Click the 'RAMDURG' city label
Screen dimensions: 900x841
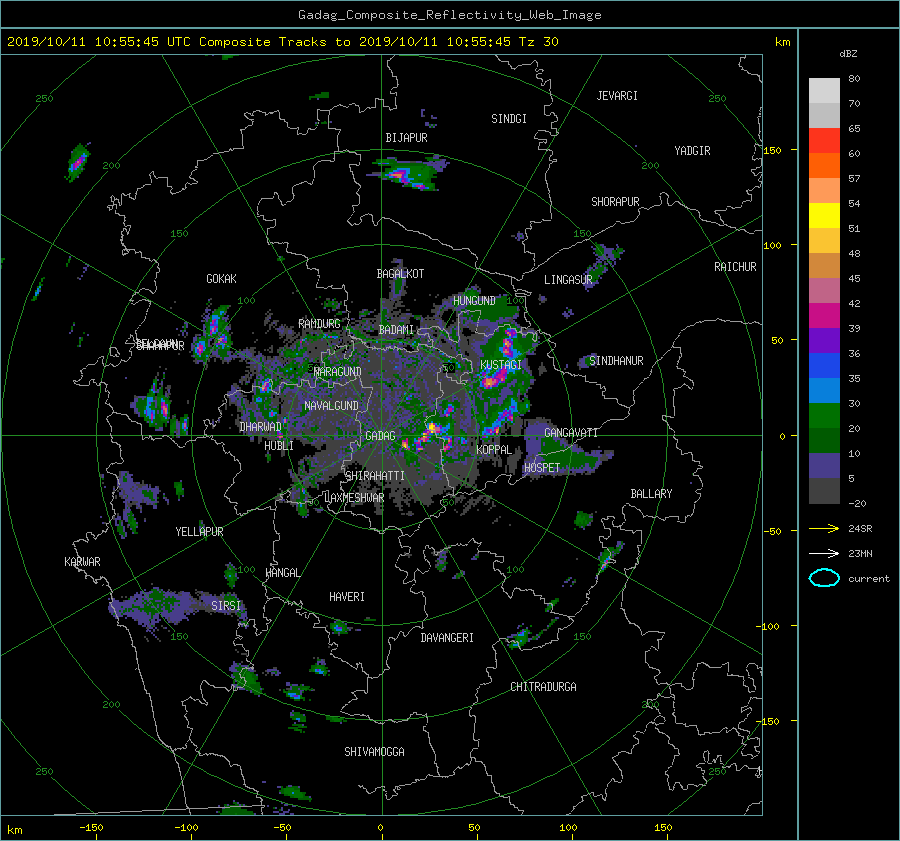tap(319, 324)
